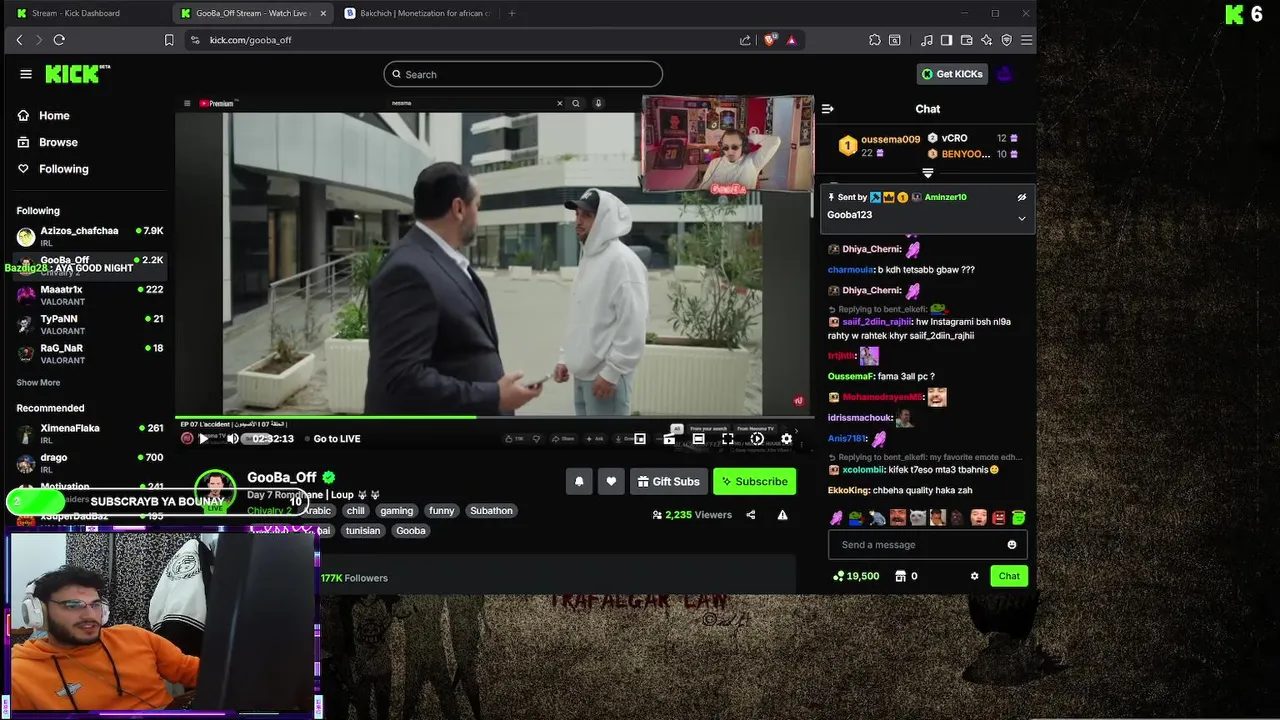This screenshot has height=720, width=1280.
Task: Click the bookmark icon in address bar
Action: click(x=169, y=40)
